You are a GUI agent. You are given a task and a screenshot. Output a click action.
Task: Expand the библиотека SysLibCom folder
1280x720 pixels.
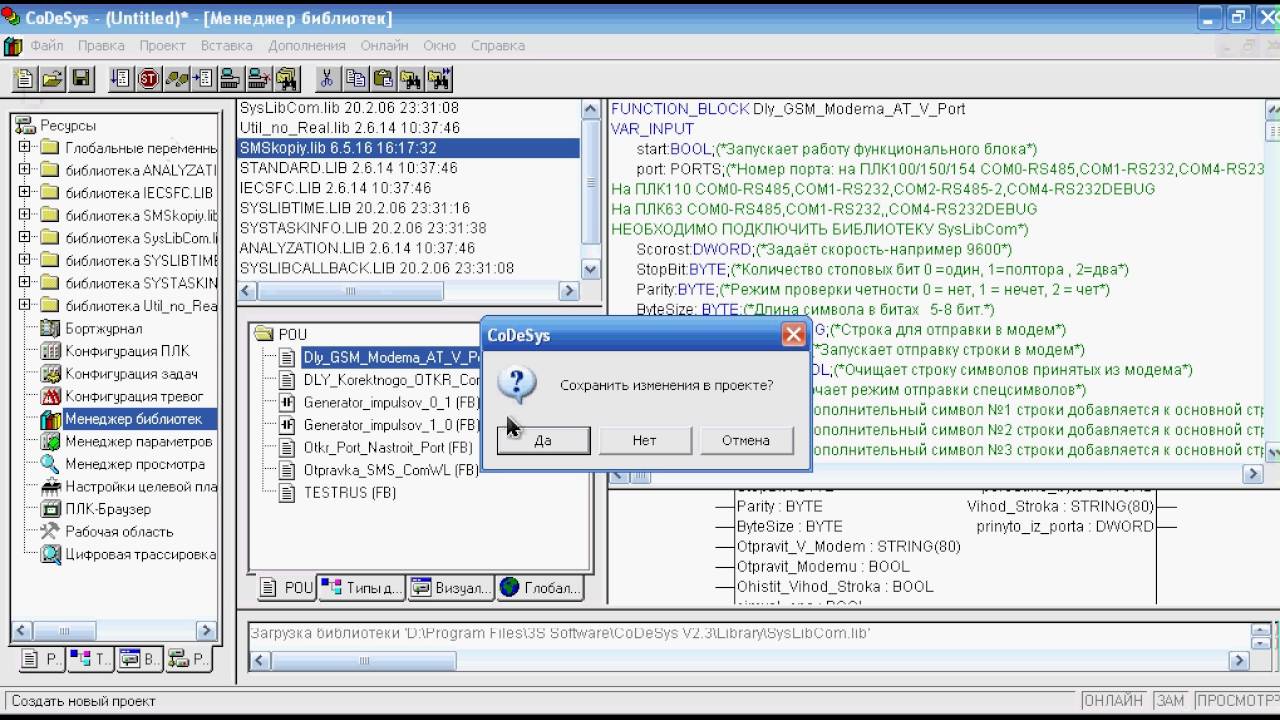(25, 238)
